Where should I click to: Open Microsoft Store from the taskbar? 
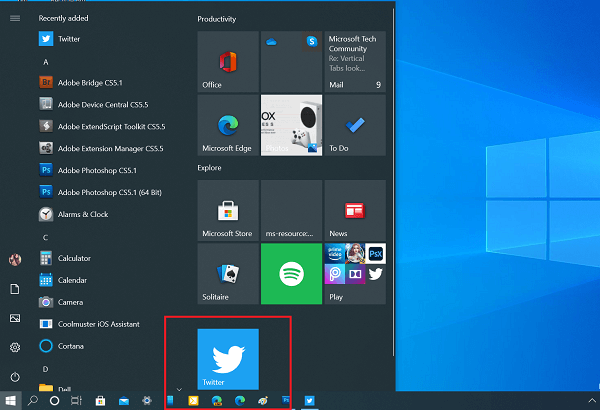[x=100, y=401]
